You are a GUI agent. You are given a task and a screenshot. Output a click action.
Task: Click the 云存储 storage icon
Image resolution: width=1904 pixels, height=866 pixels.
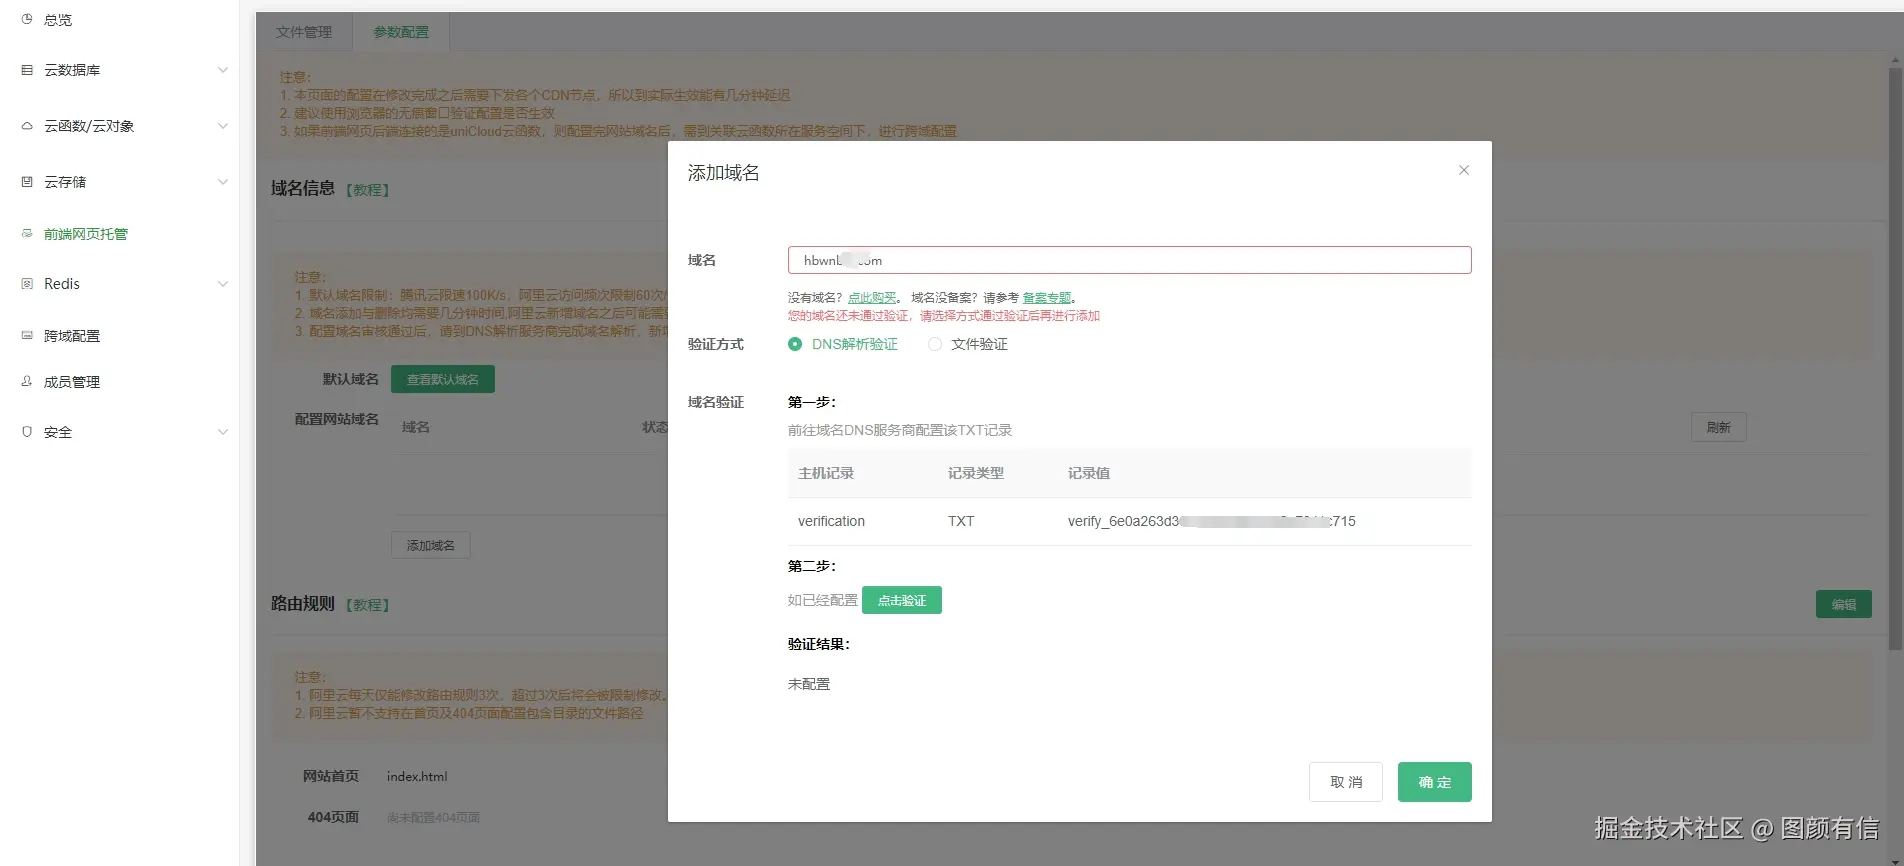click(27, 182)
